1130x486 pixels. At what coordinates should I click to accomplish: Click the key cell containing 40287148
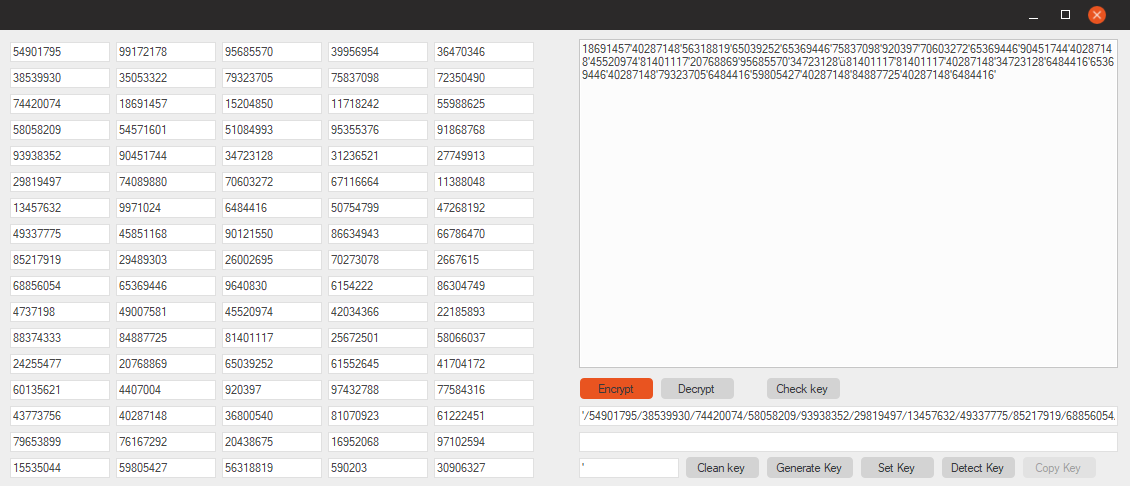click(166, 416)
